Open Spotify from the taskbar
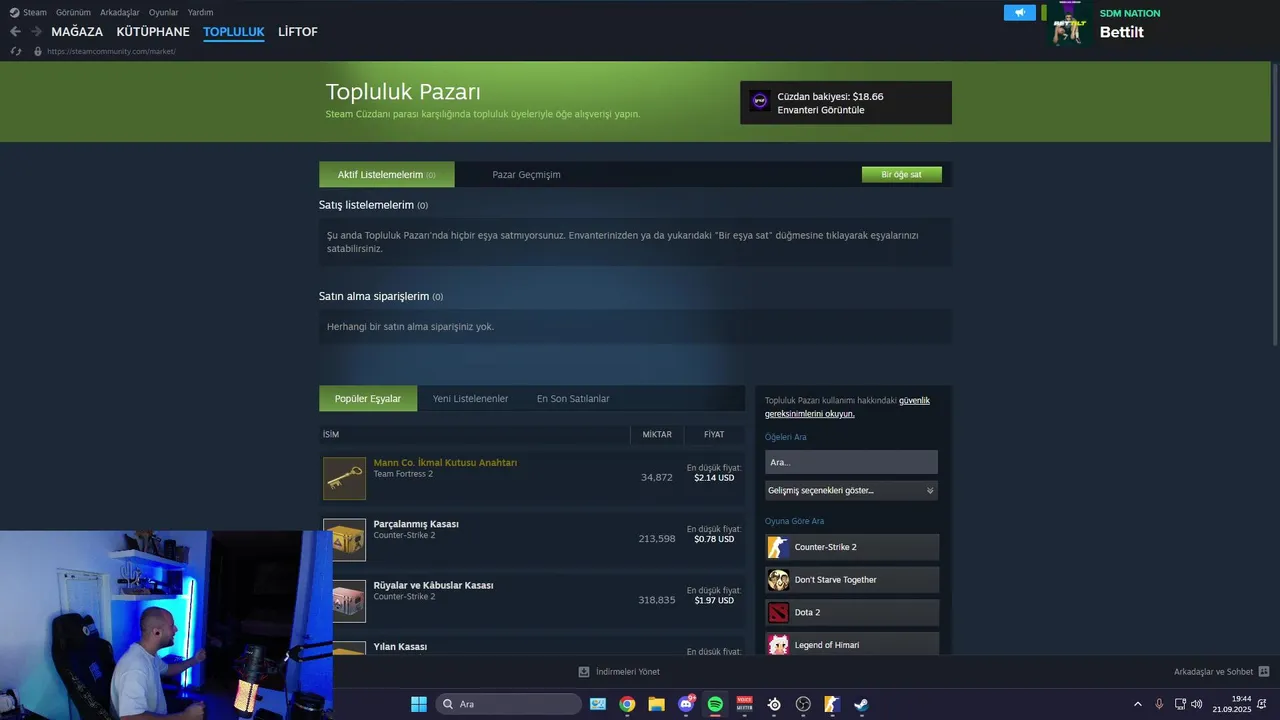Screen dimensions: 1280x720 715,704
